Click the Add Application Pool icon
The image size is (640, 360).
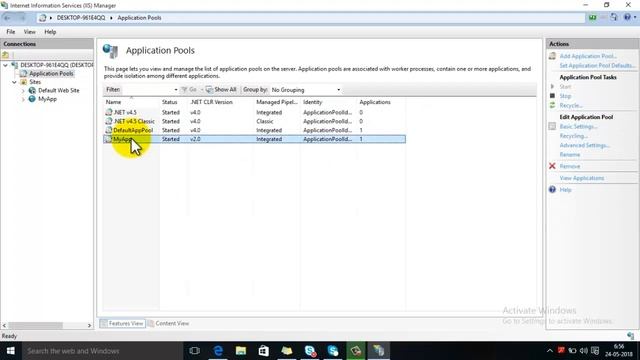[x=552, y=56]
